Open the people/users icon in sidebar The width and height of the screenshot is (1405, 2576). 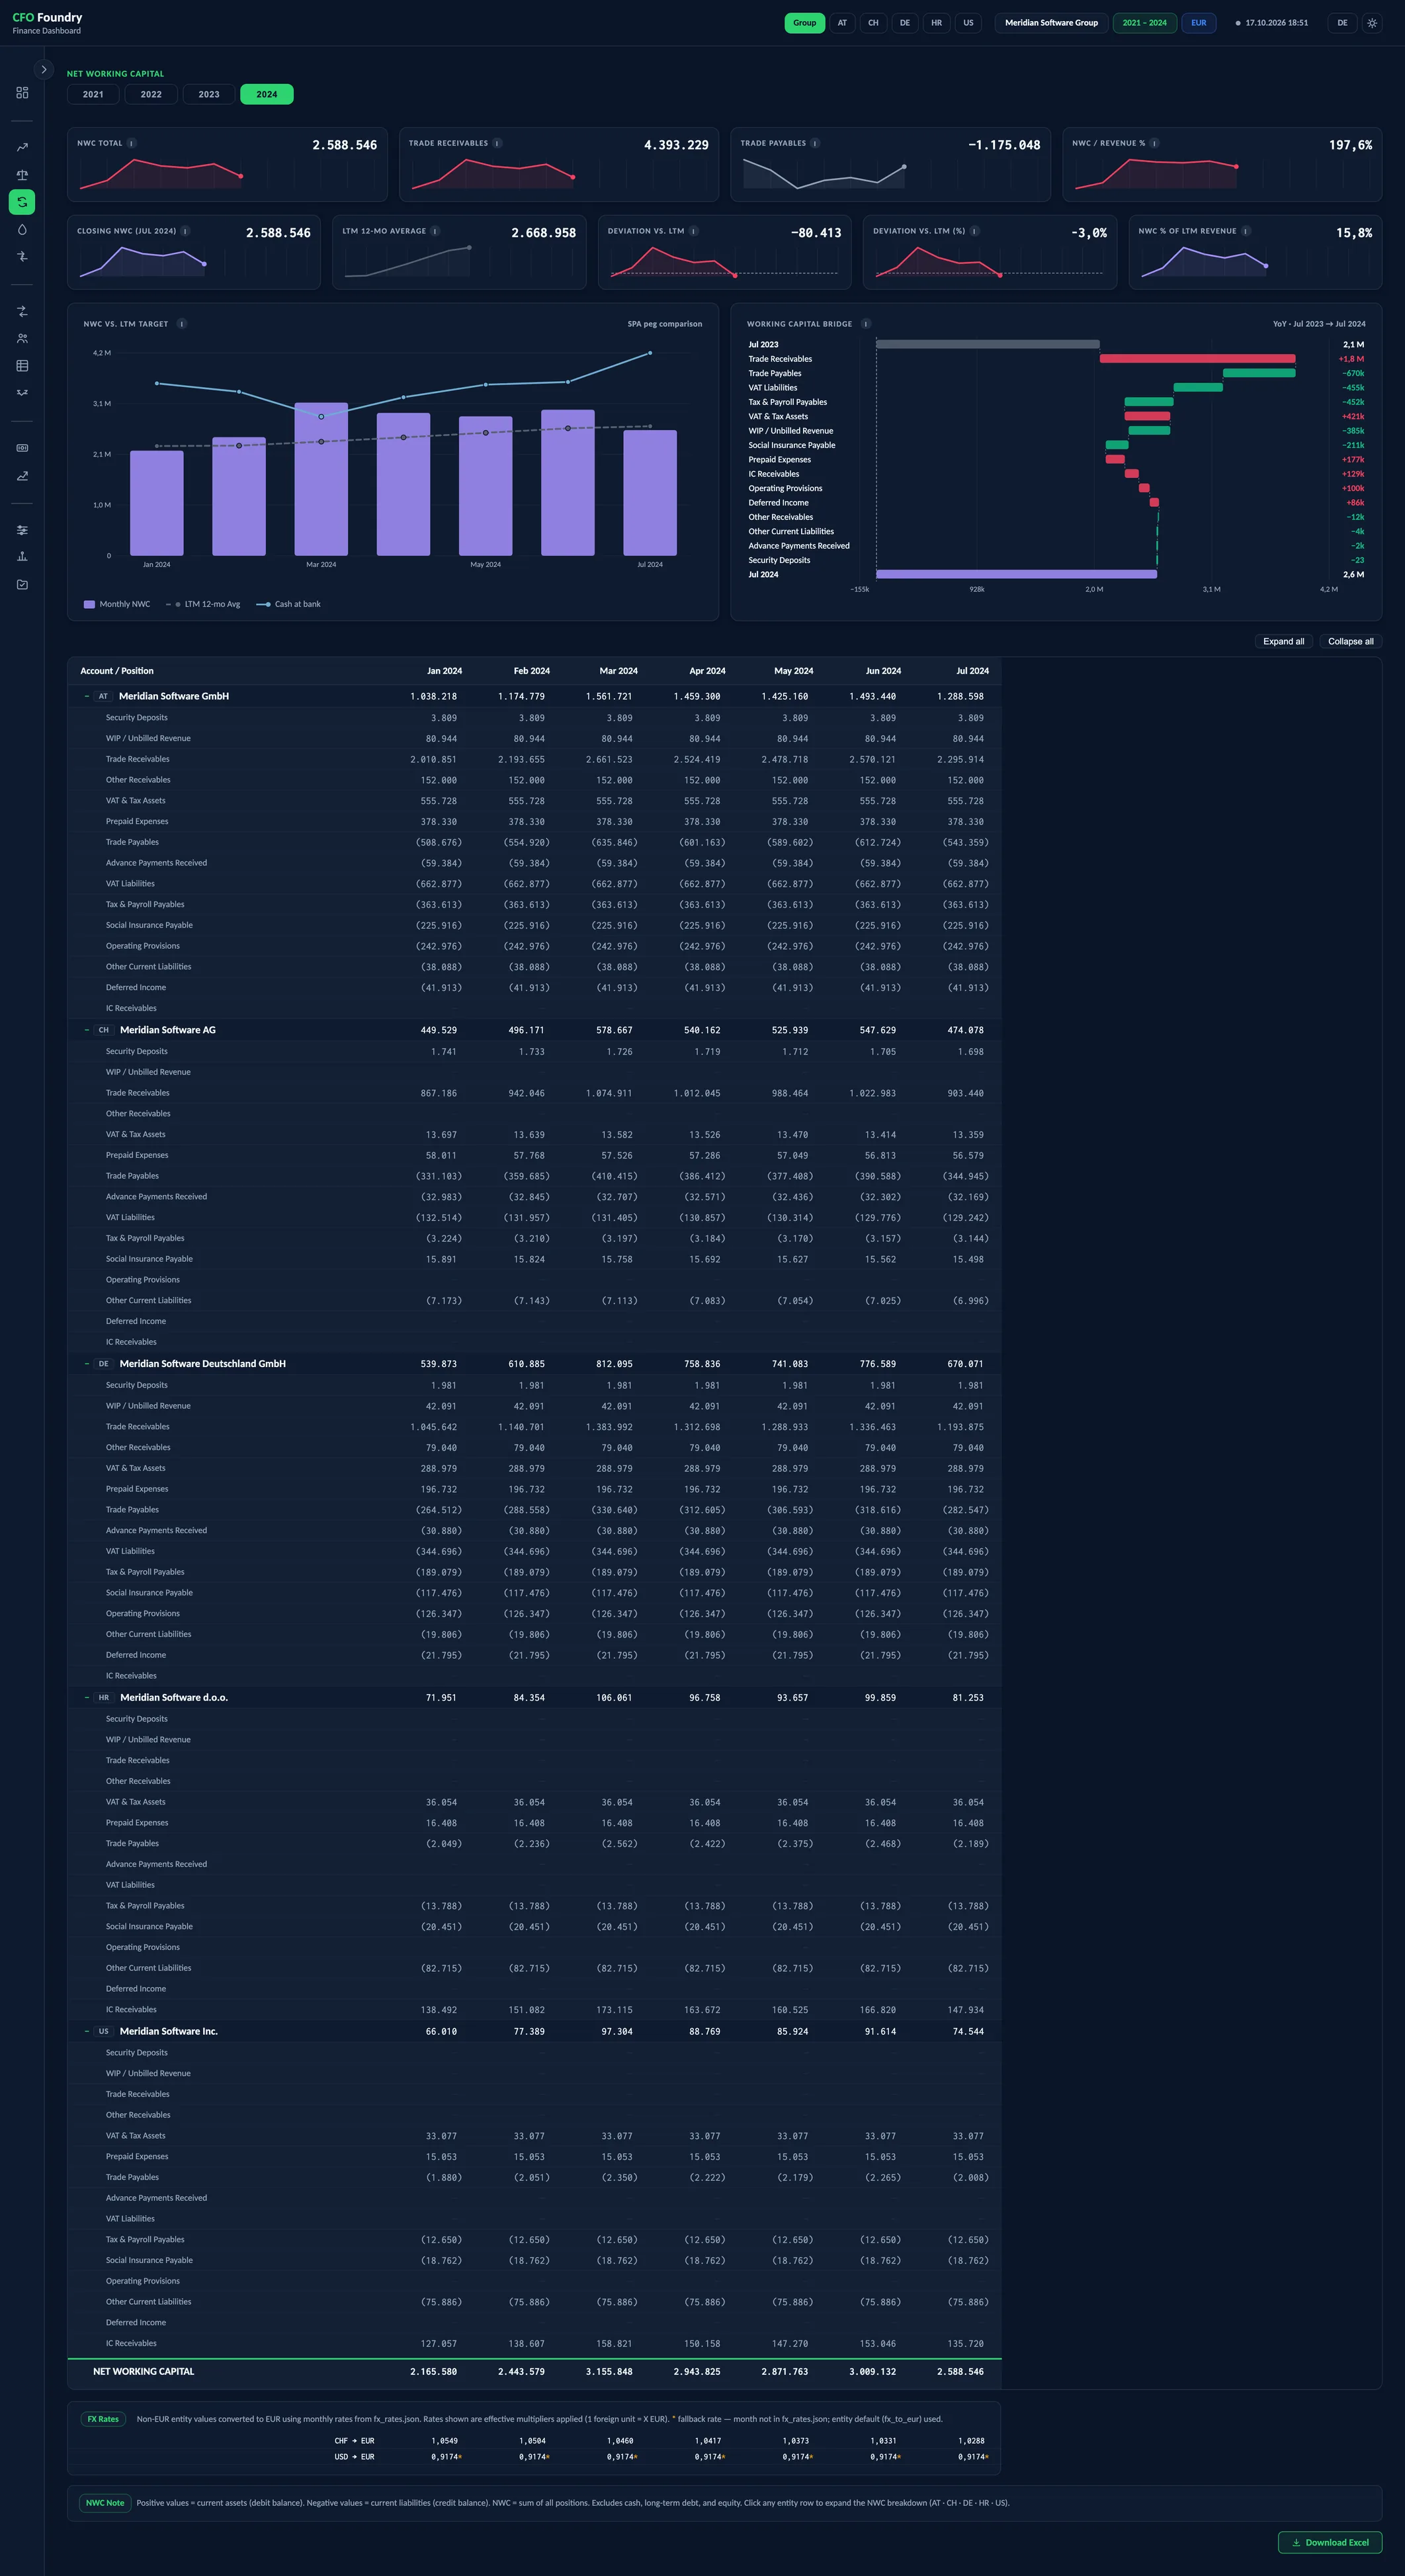tap(22, 338)
